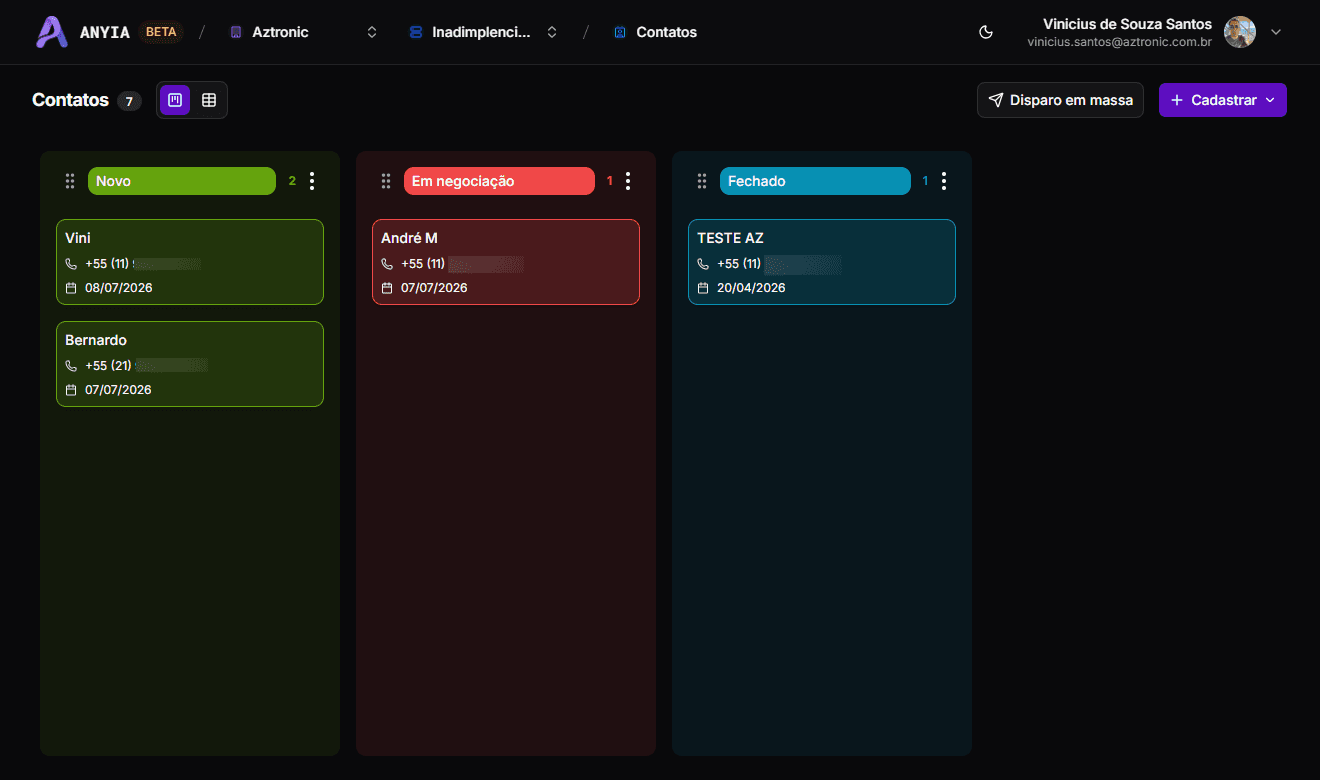Image resolution: width=1320 pixels, height=780 pixels.
Task: Click the drag handle of Em negociação column
Action: (x=386, y=181)
